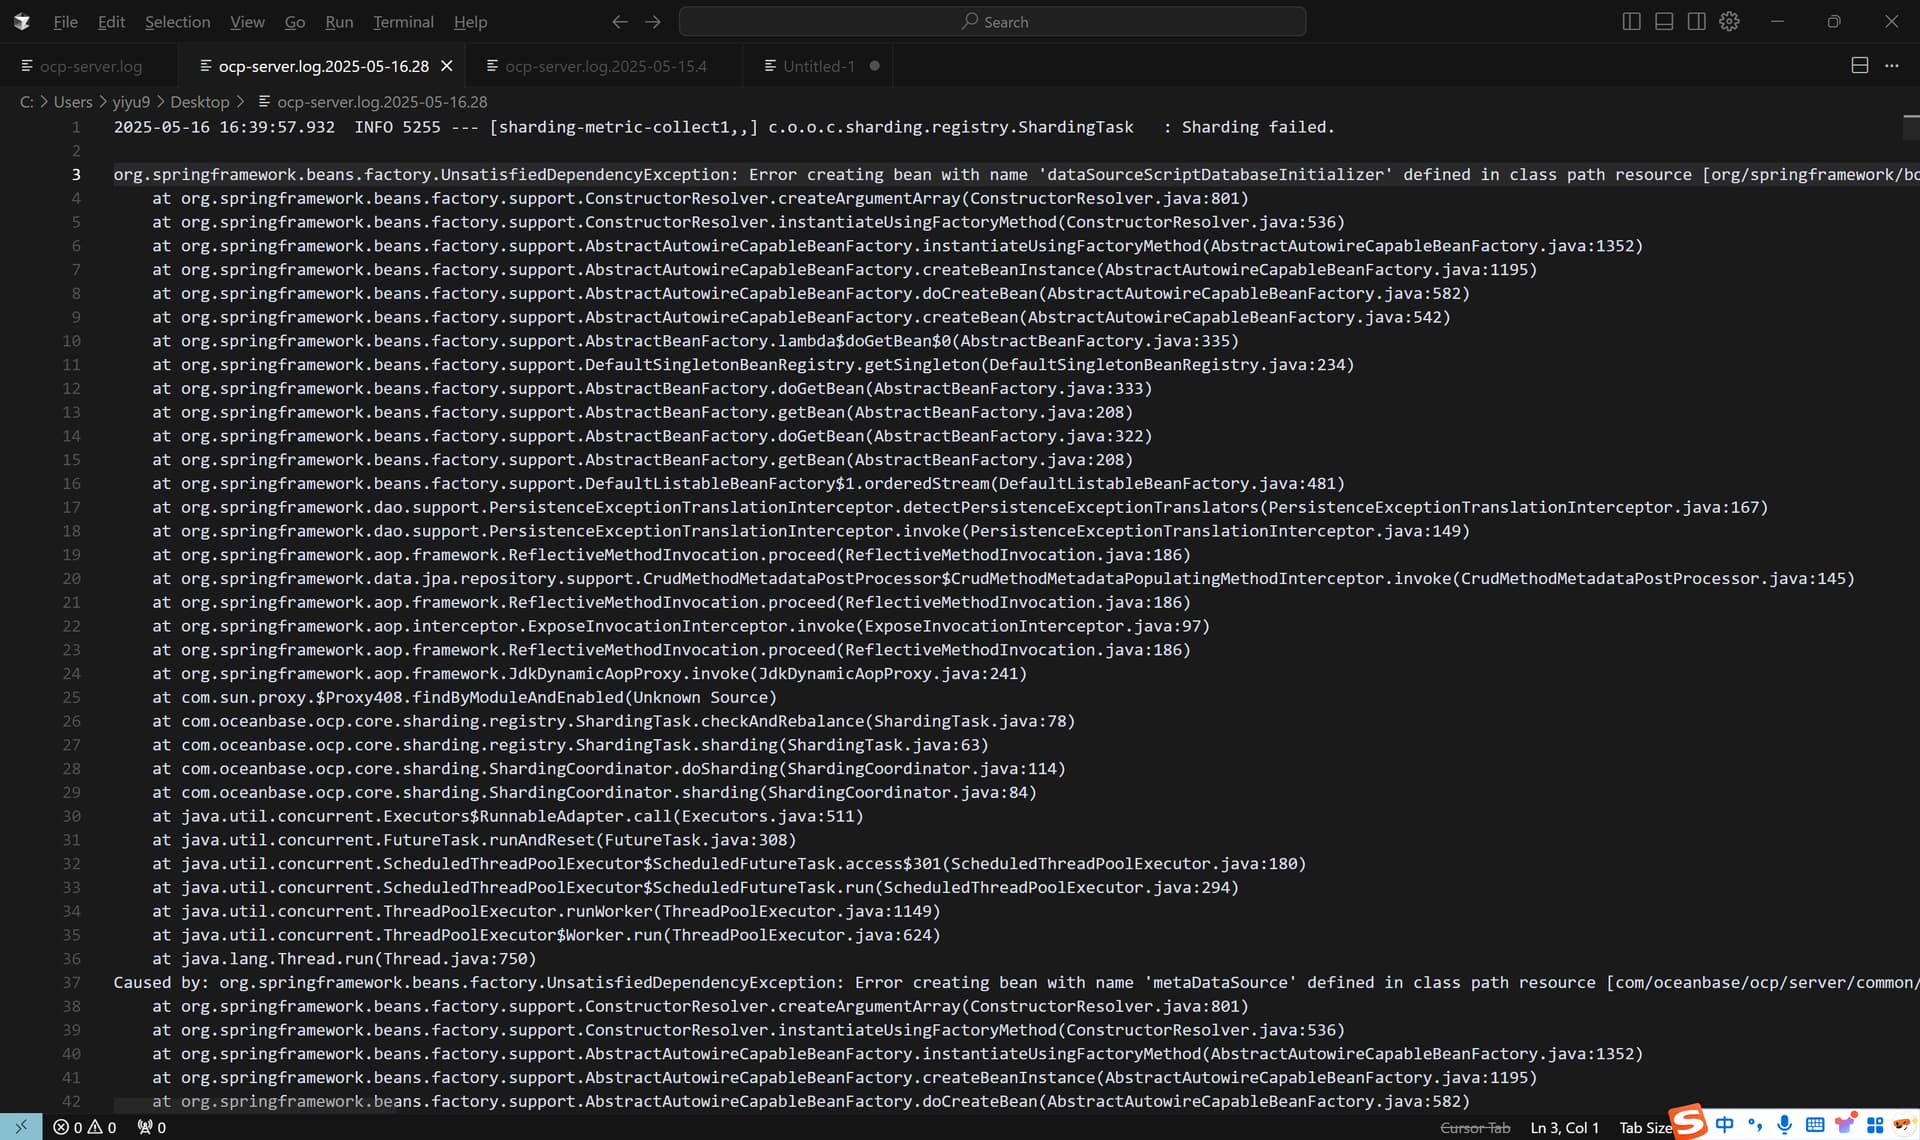Click Ln 3, Col 1 status button
The width and height of the screenshot is (1920, 1140).
(1564, 1127)
